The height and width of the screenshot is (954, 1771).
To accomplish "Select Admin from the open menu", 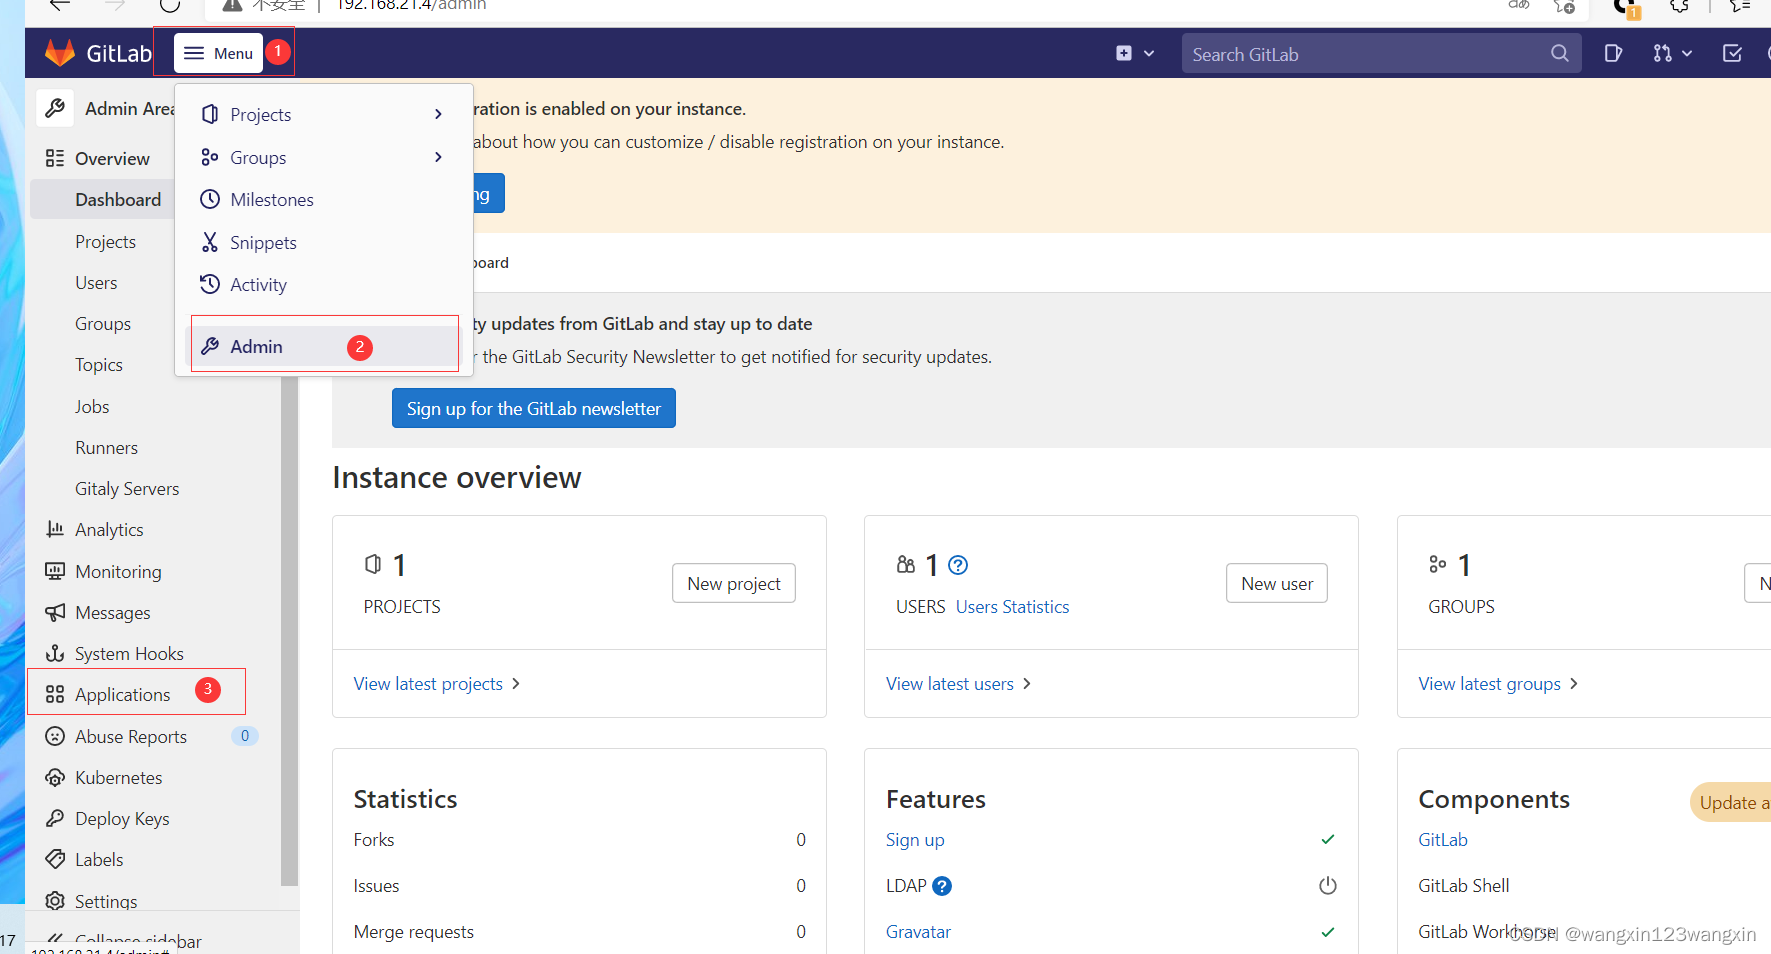I will 256,346.
